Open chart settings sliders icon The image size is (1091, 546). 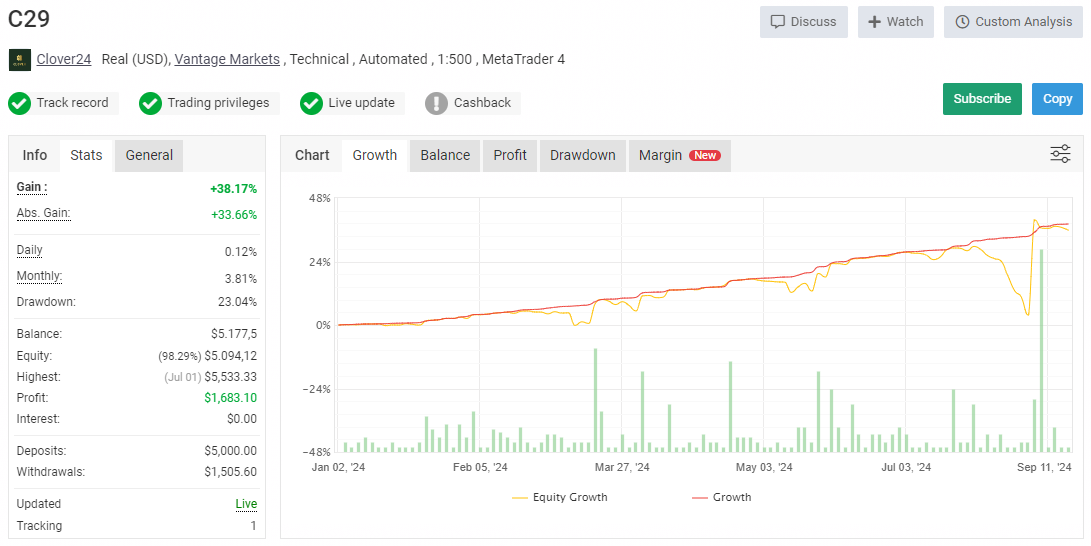pos(1060,154)
